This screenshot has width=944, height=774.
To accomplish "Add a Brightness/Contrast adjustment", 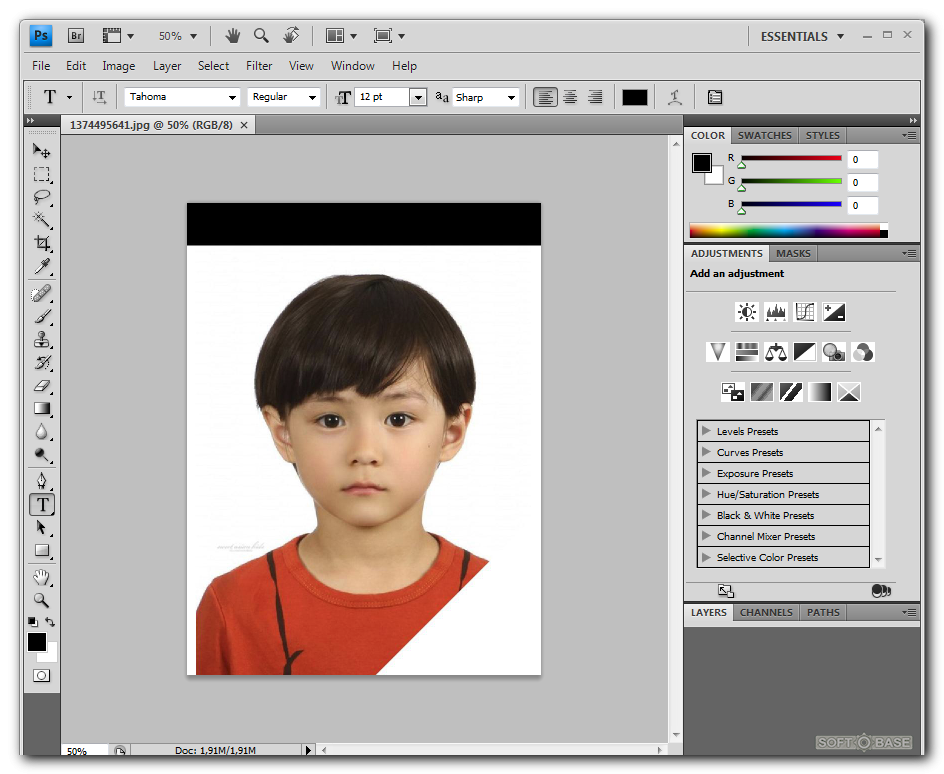I will [747, 312].
